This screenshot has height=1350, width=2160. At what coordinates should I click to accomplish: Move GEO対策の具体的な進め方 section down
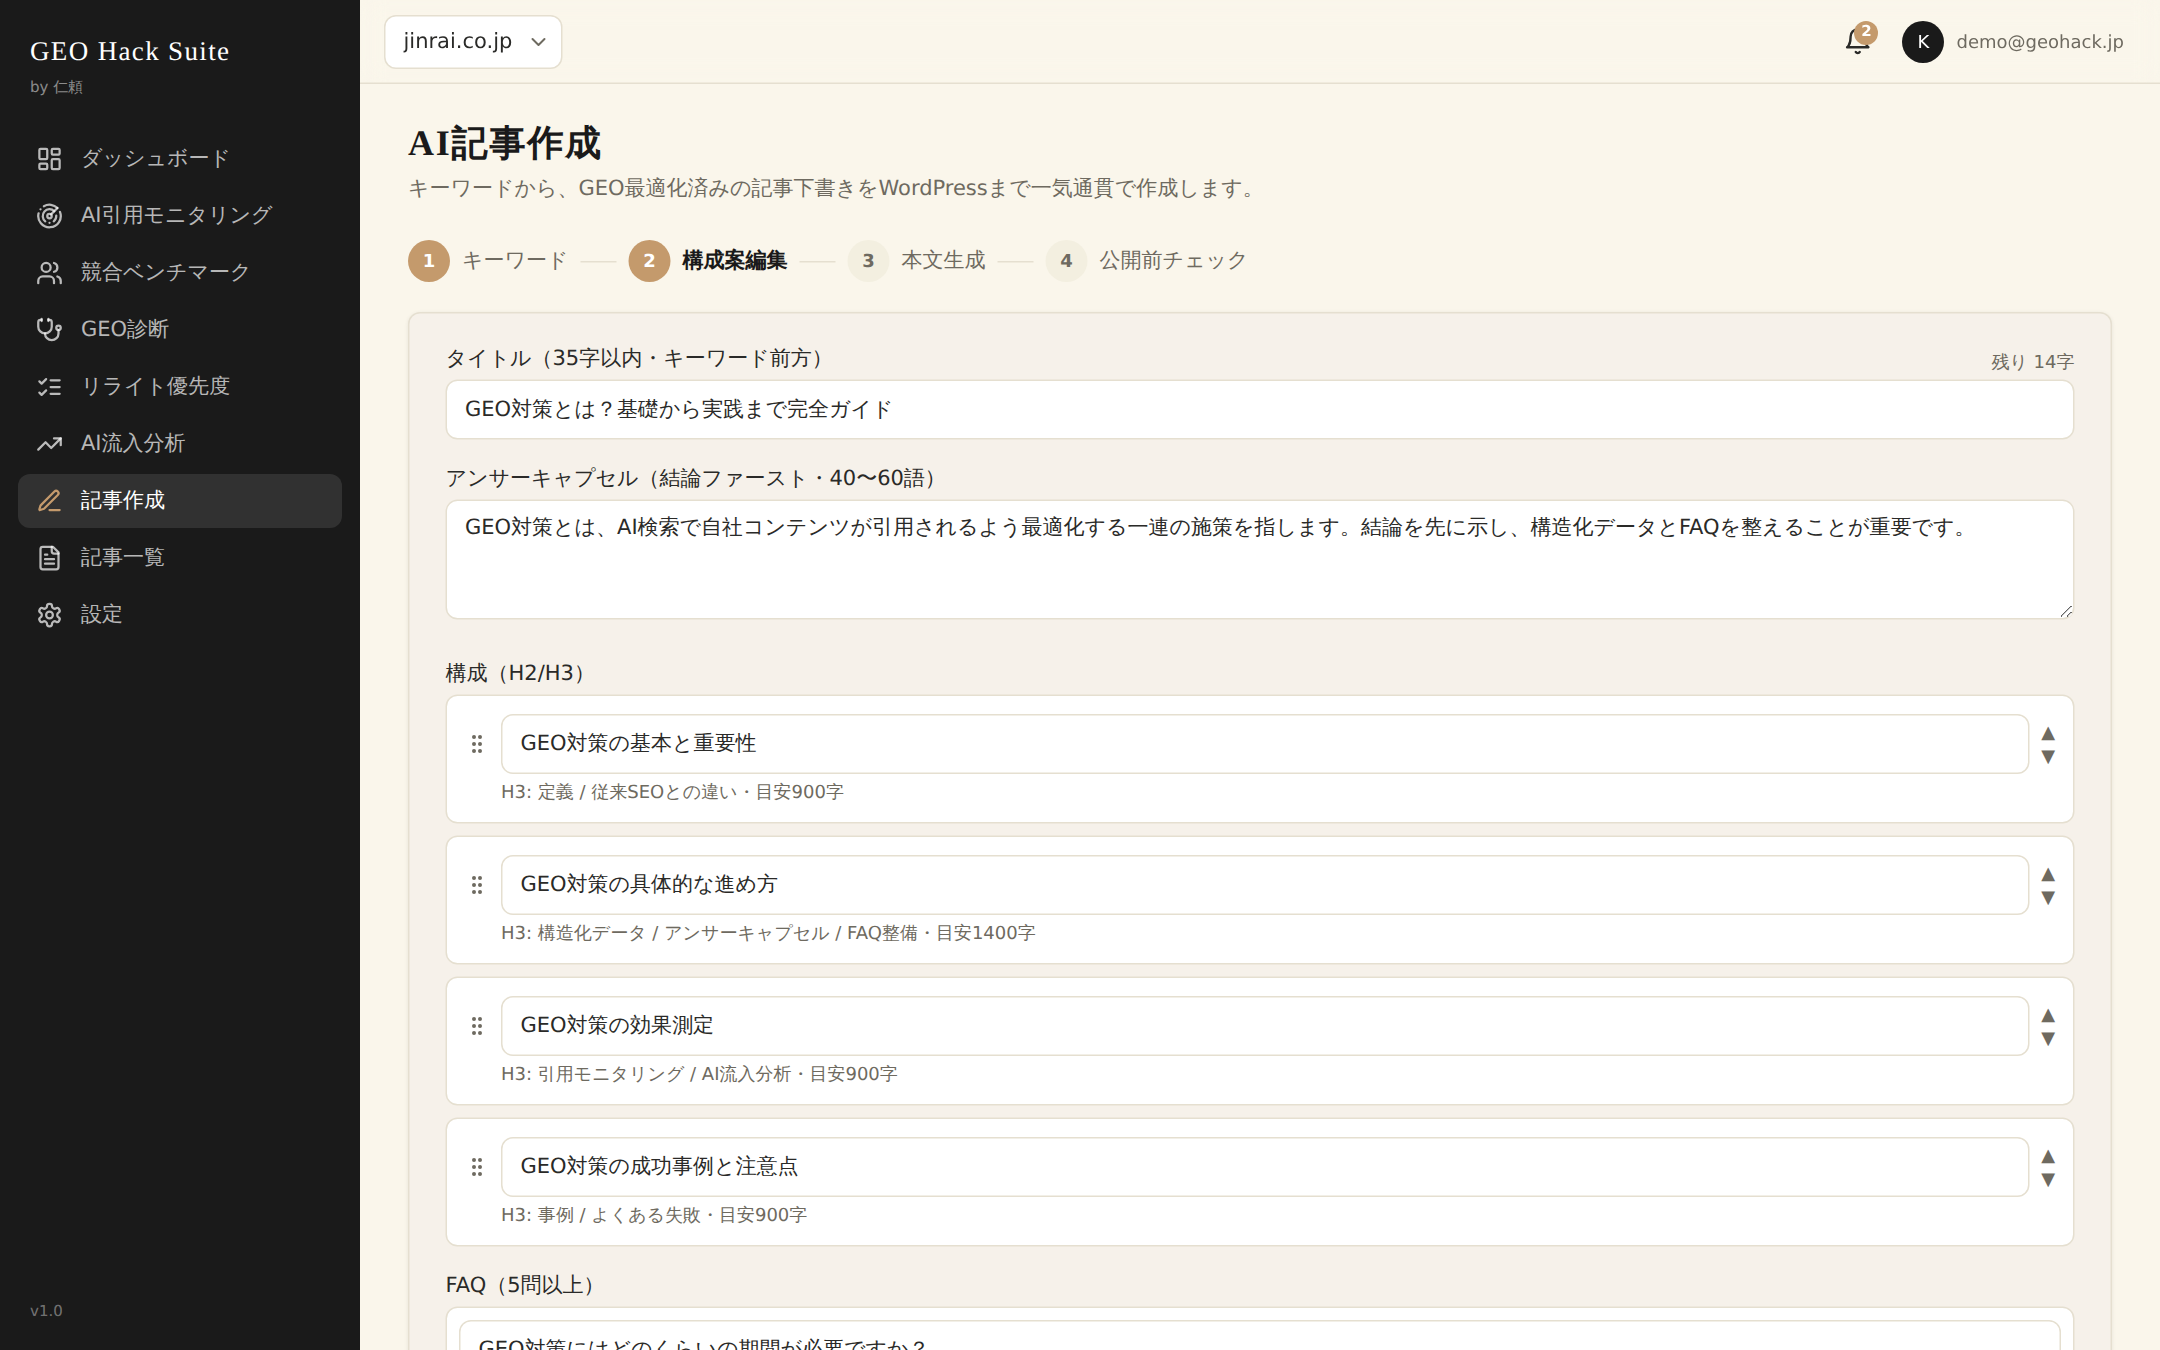tap(2048, 898)
